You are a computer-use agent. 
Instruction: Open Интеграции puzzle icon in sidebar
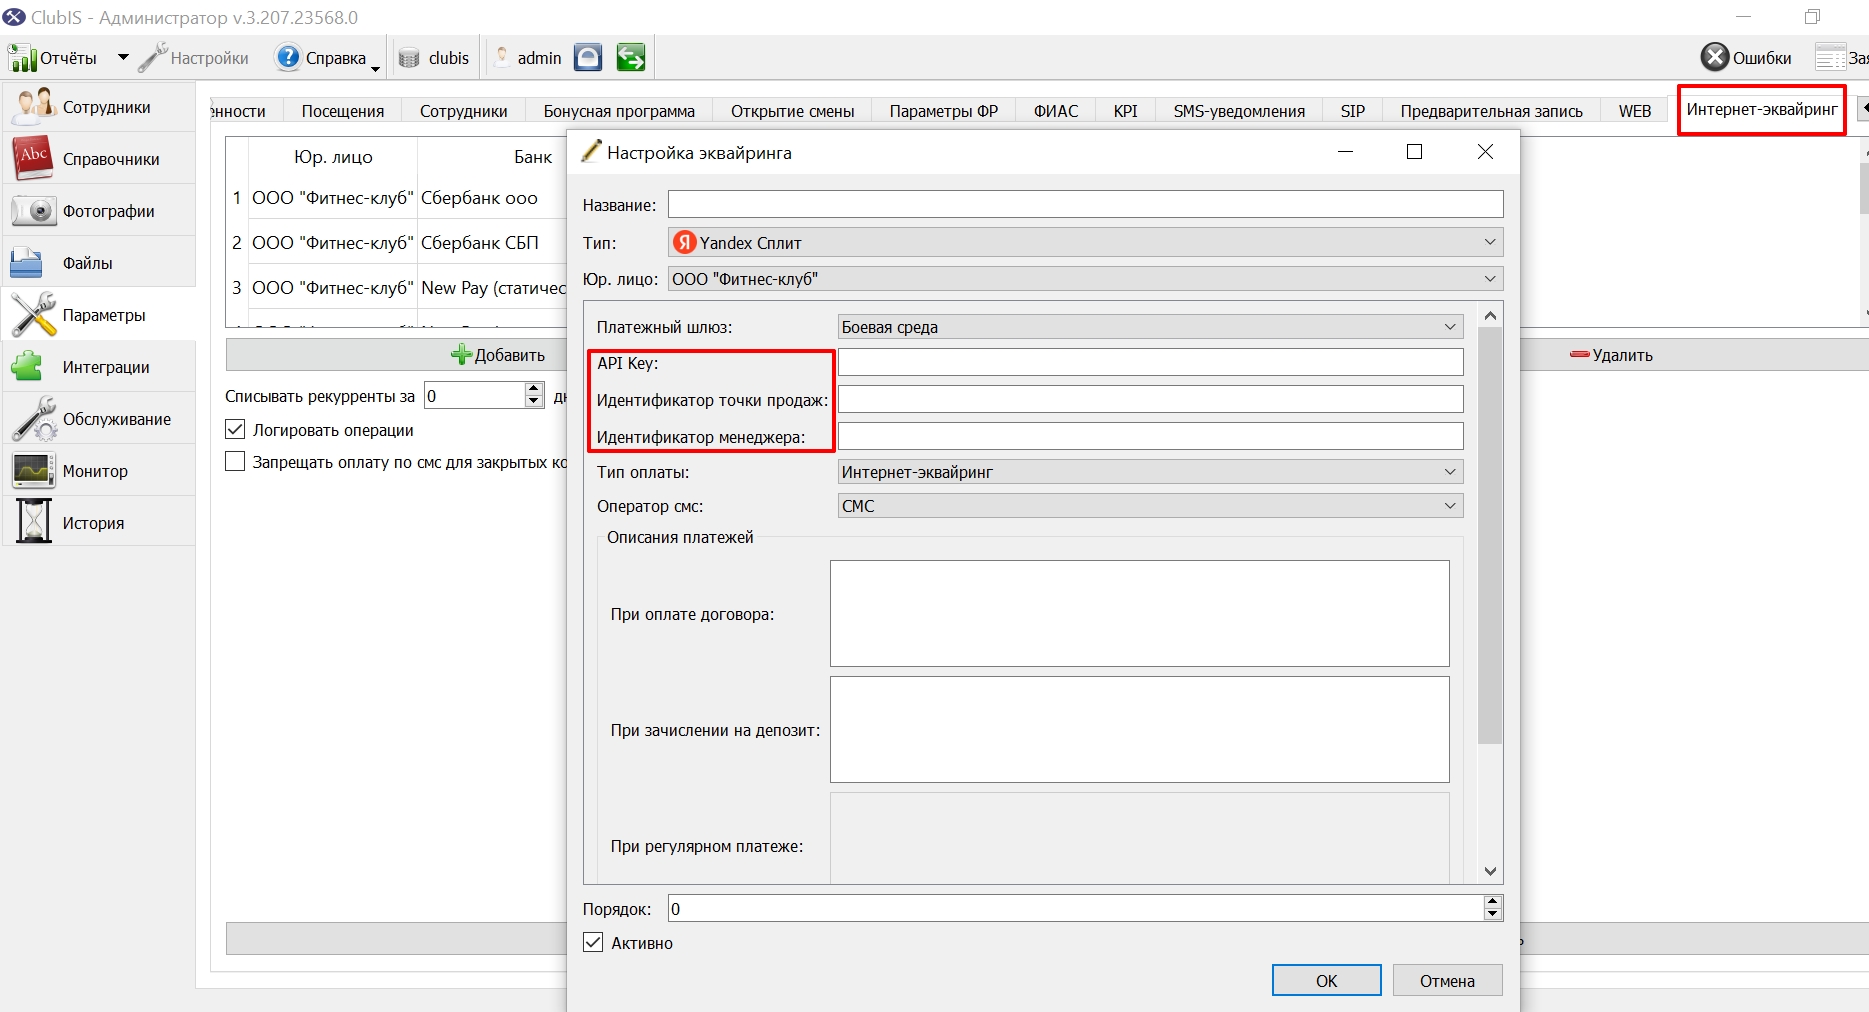[28, 367]
